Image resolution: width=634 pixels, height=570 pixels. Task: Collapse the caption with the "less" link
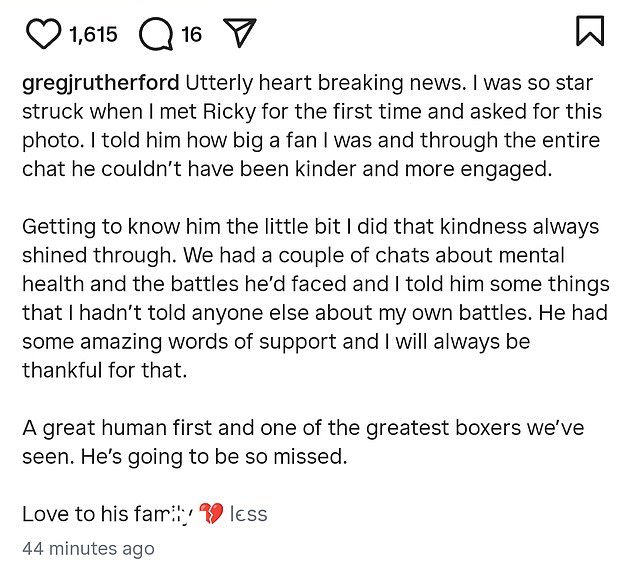(x=248, y=514)
